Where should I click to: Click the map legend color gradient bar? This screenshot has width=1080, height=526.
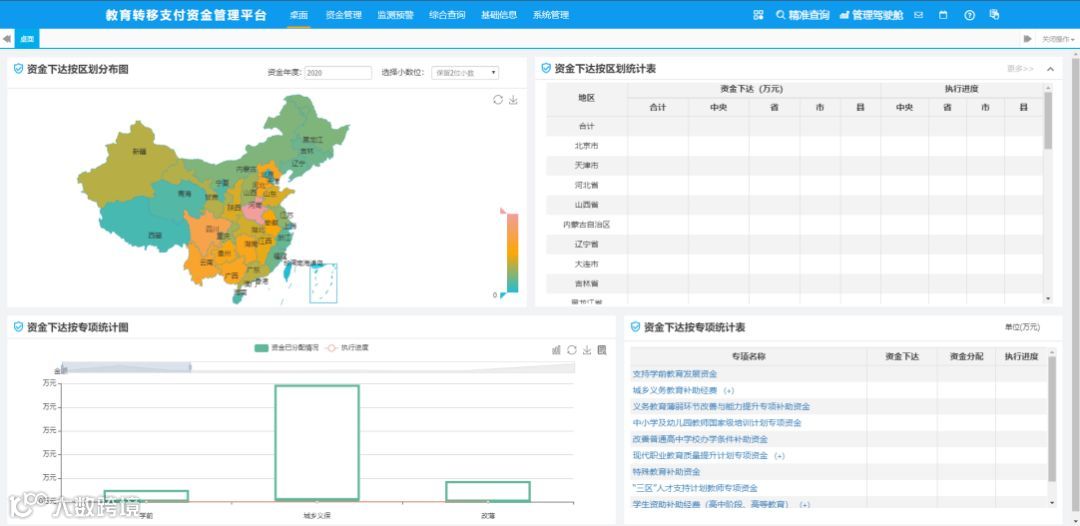512,253
